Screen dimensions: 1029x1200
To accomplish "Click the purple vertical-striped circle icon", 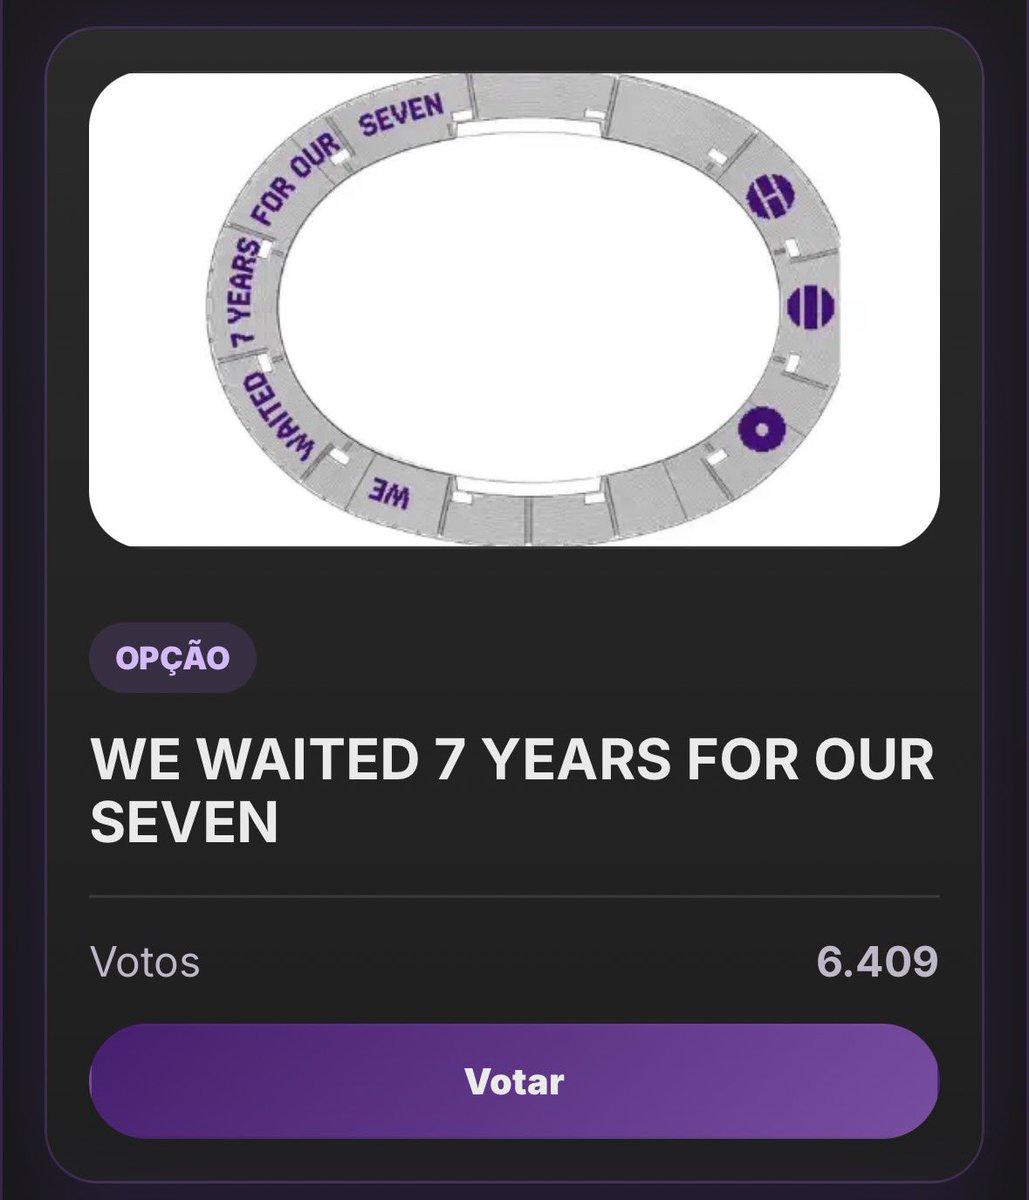I will pos(811,306).
